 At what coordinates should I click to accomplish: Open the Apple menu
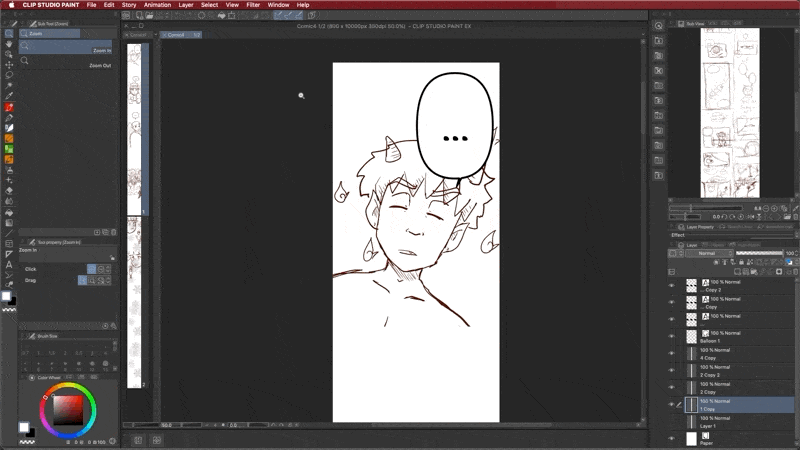(11, 5)
